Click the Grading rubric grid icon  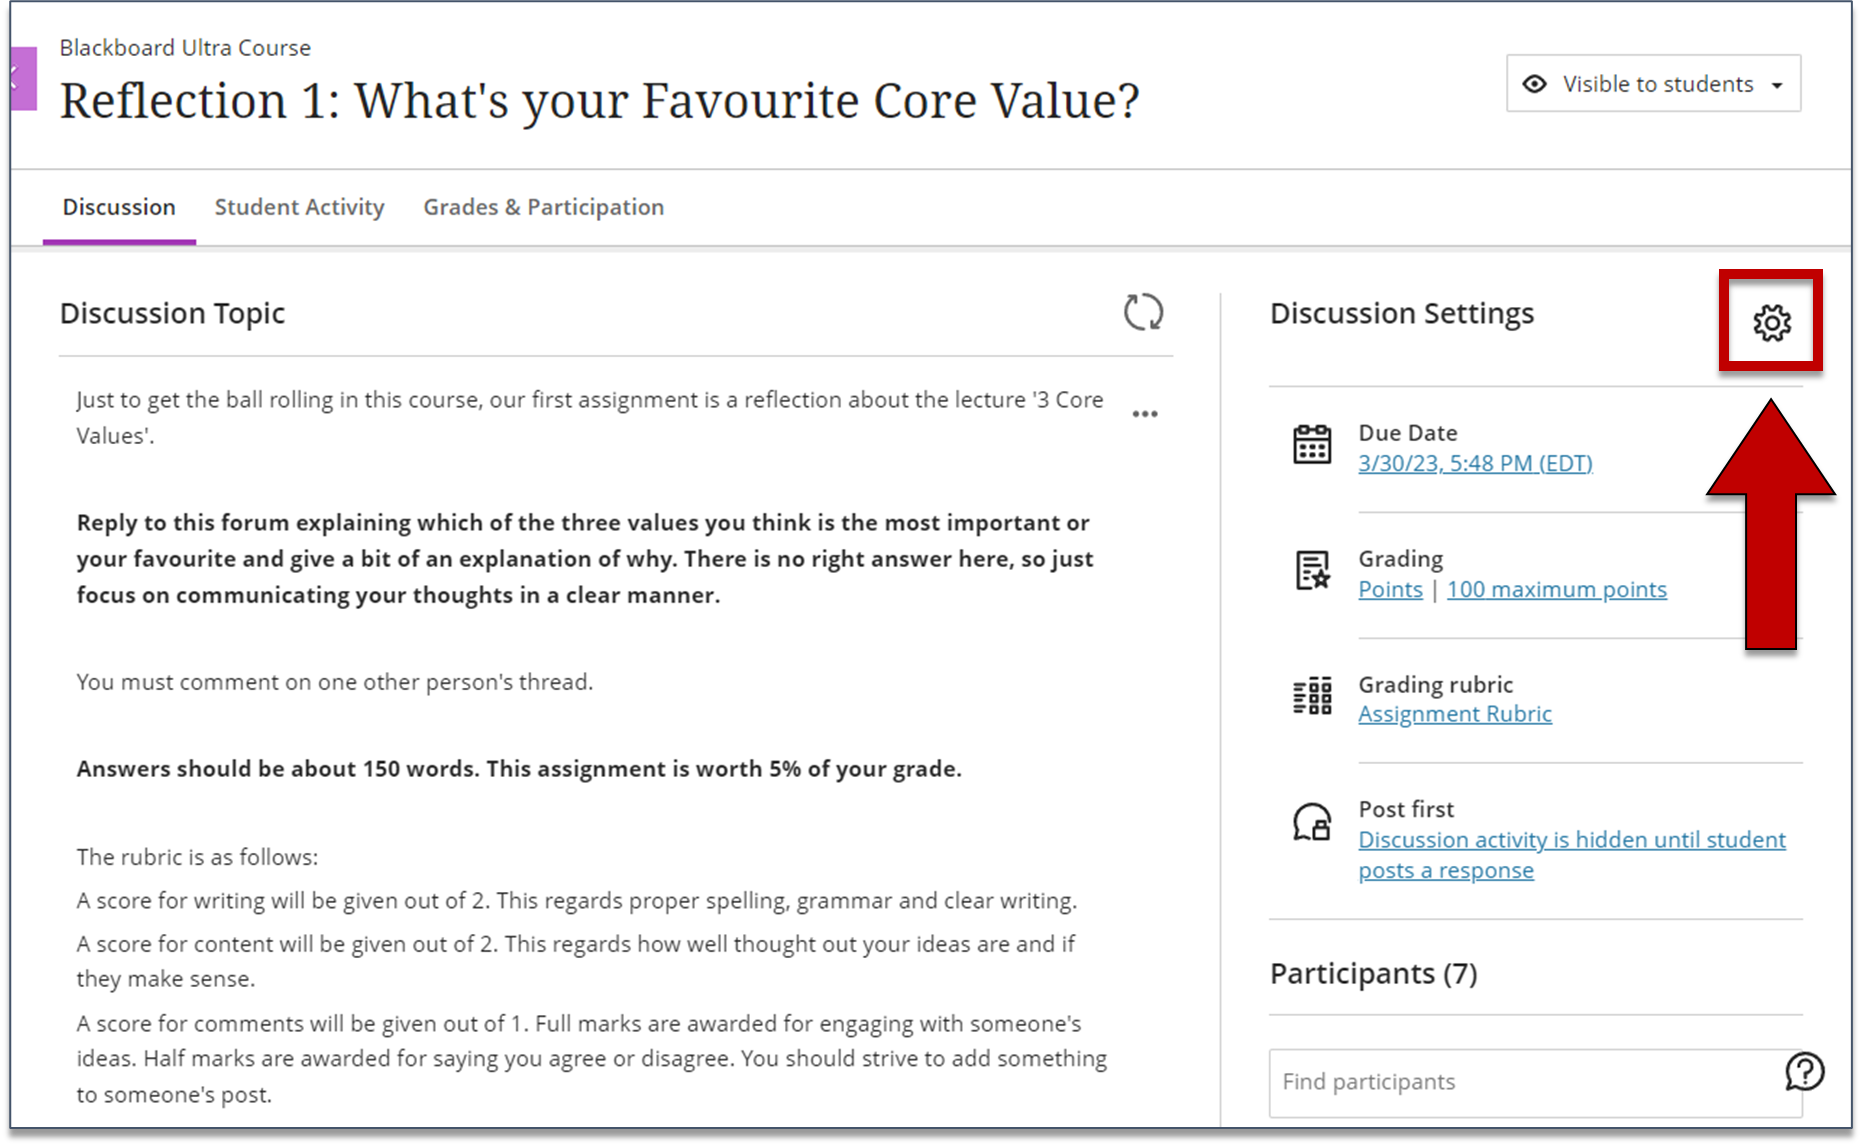[1311, 696]
